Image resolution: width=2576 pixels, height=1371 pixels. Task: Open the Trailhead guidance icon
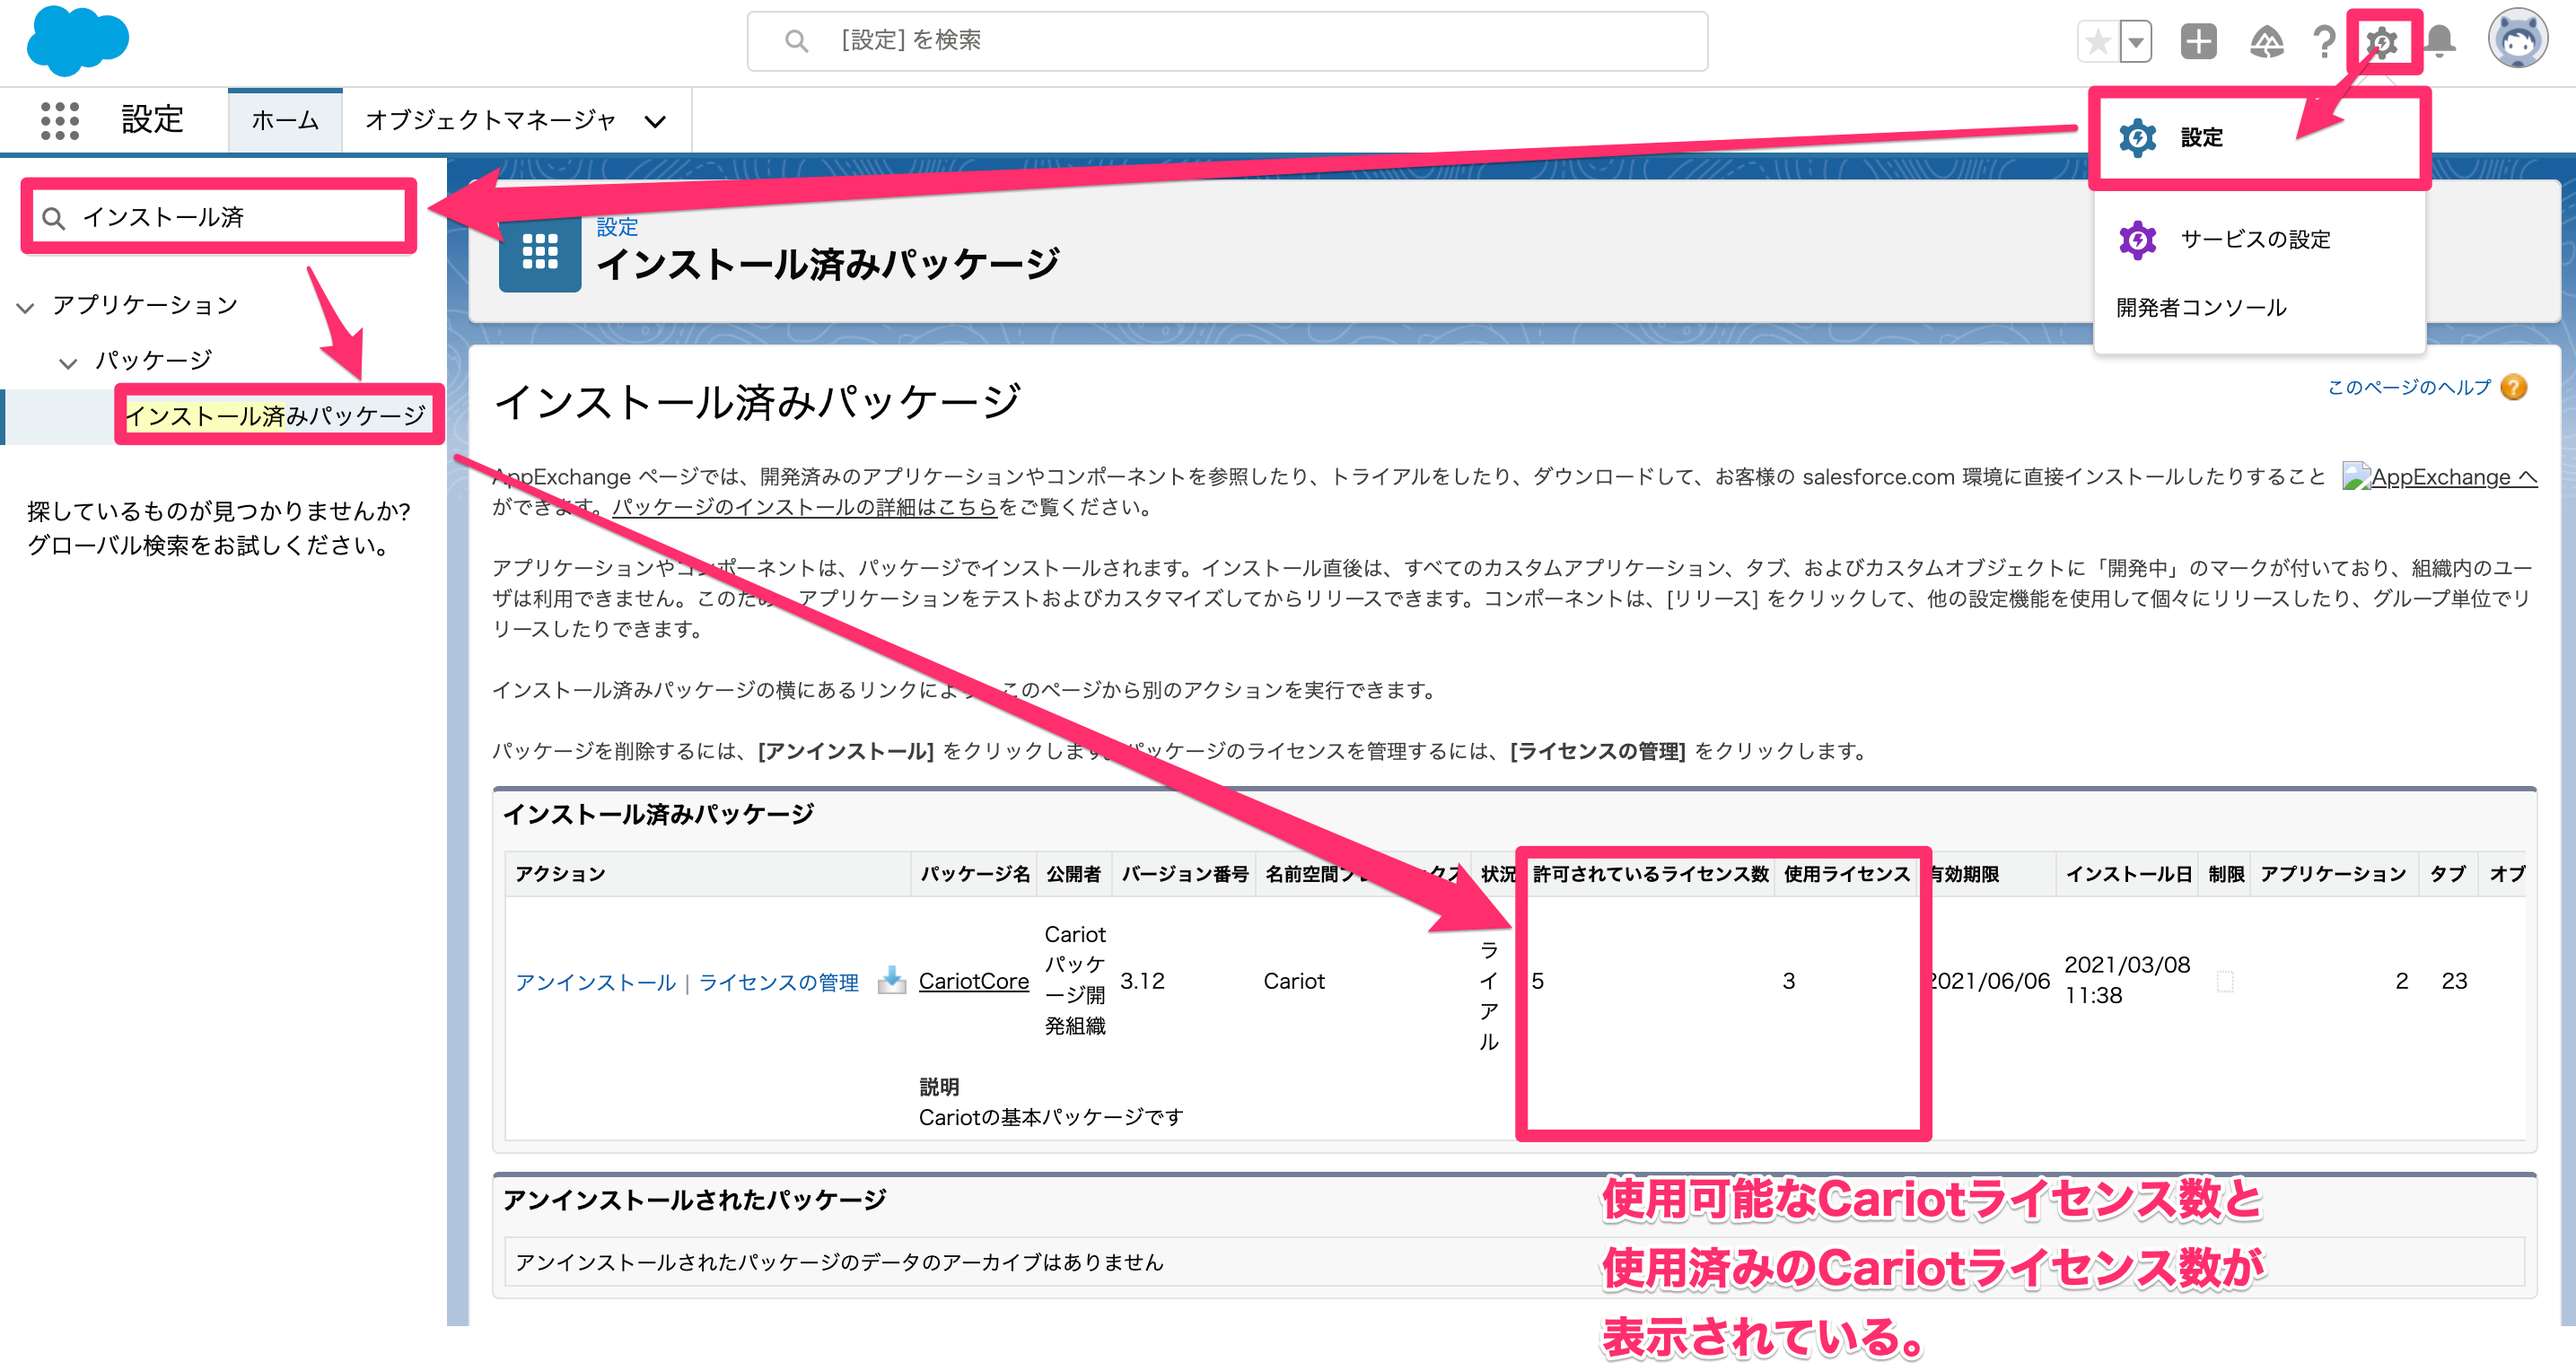(2266, 42)
